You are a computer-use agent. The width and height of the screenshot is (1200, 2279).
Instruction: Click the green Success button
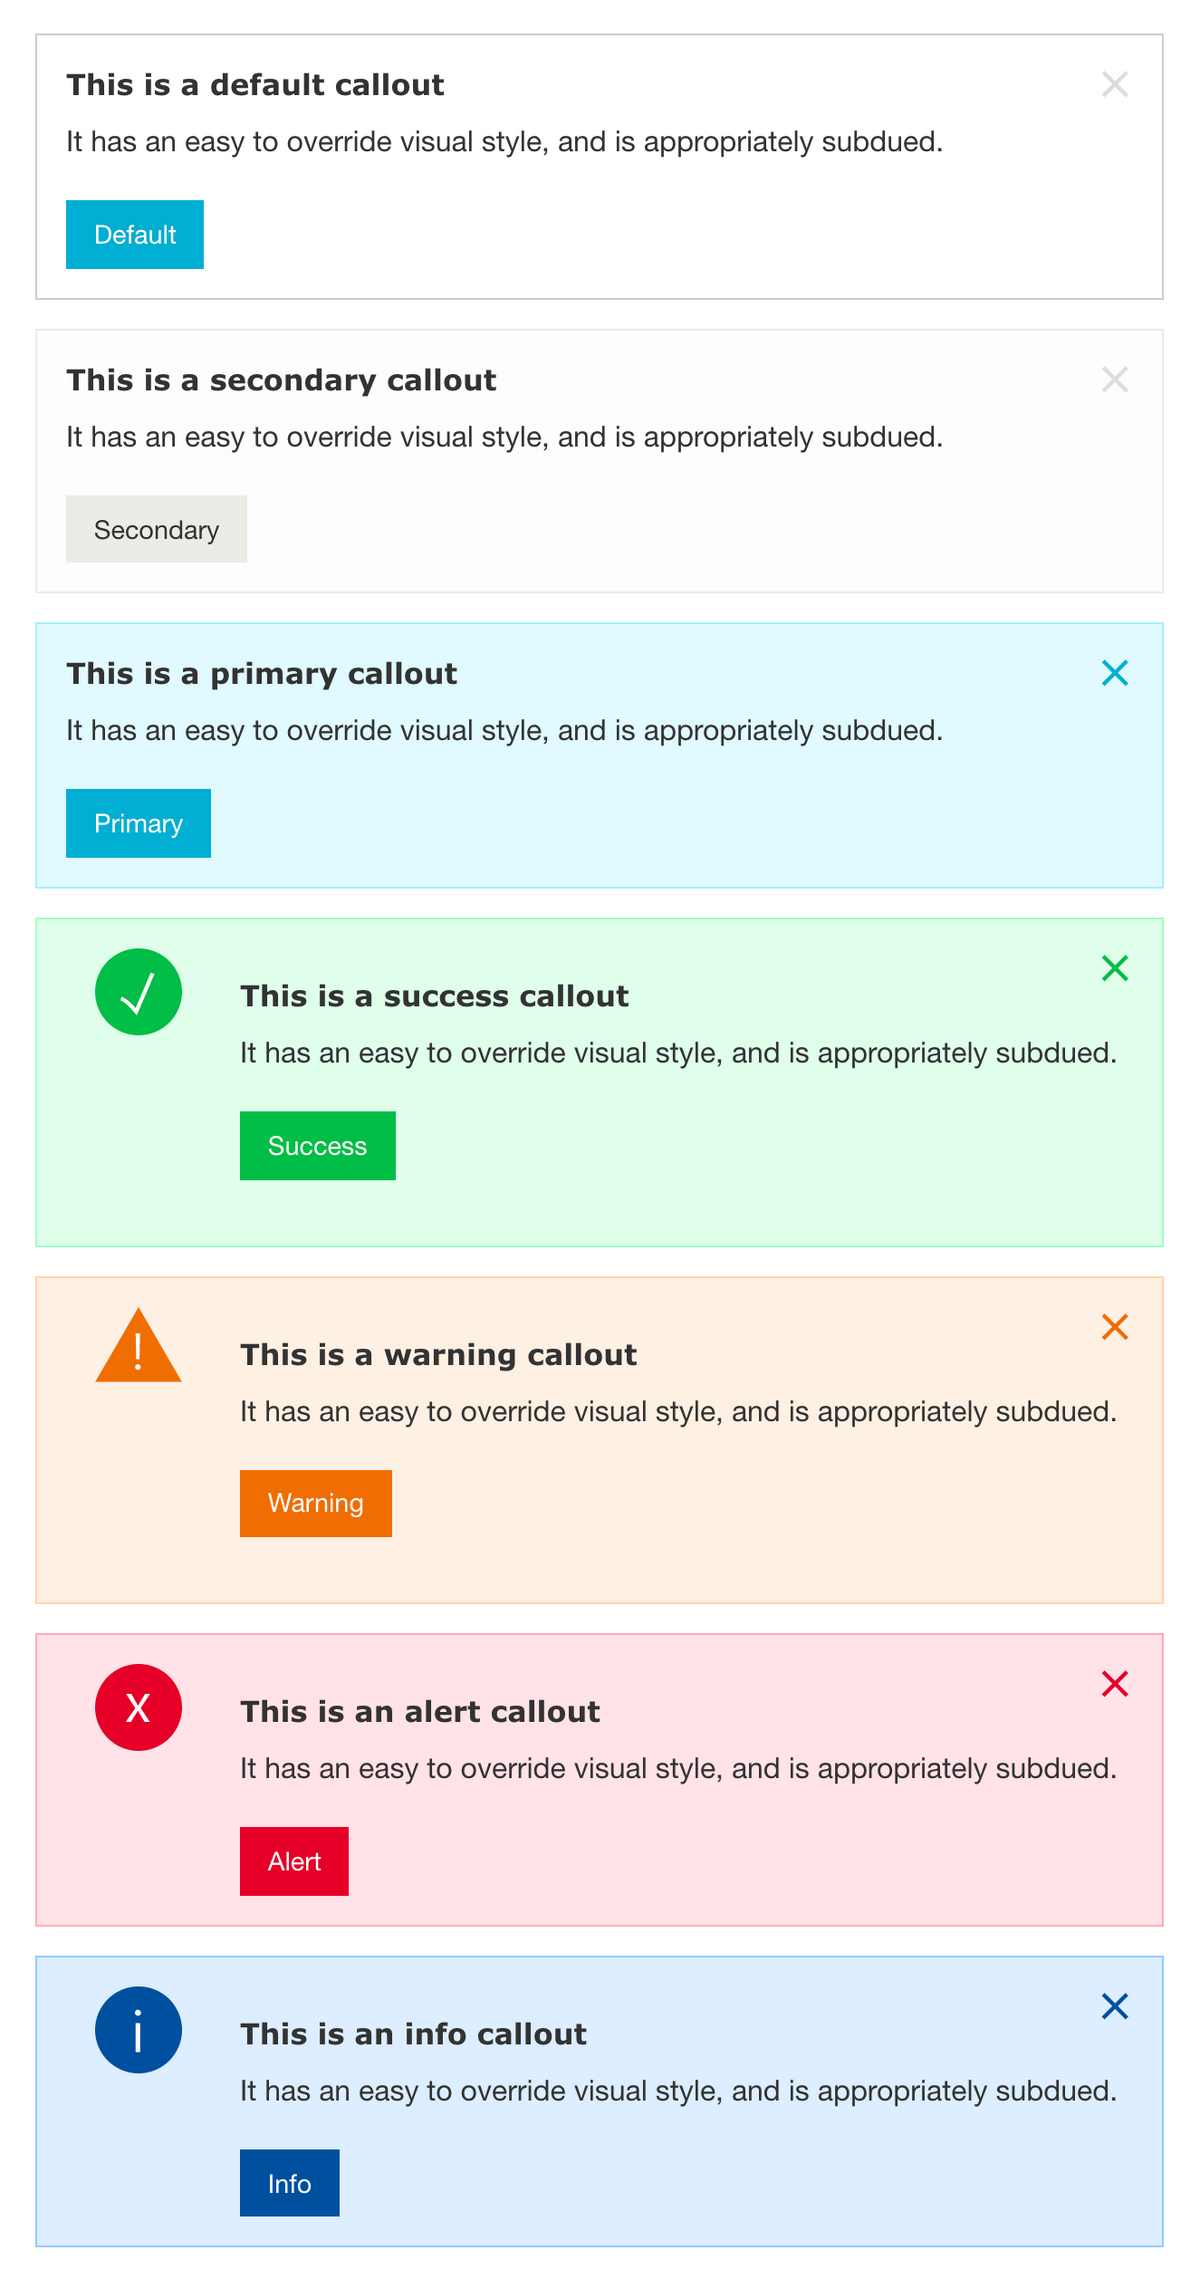pos(317,1146)
